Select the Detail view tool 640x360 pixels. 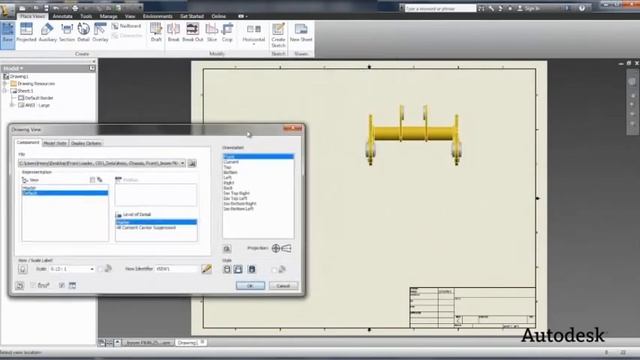tap(83, 33)
